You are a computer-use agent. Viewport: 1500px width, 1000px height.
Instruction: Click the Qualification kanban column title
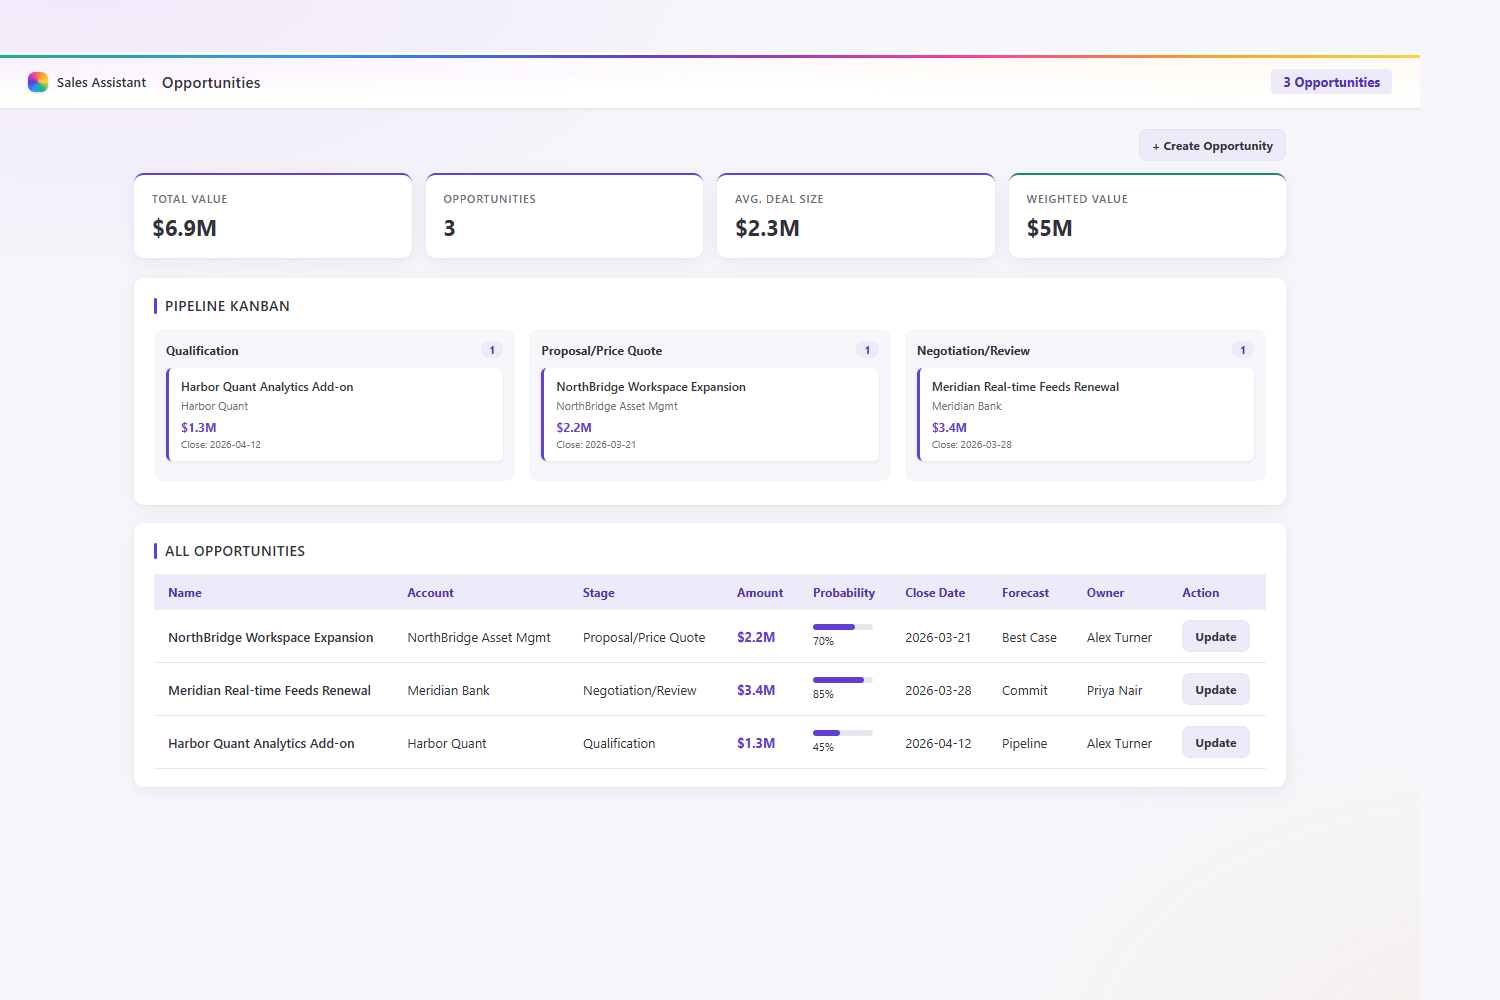click(202, 351)
